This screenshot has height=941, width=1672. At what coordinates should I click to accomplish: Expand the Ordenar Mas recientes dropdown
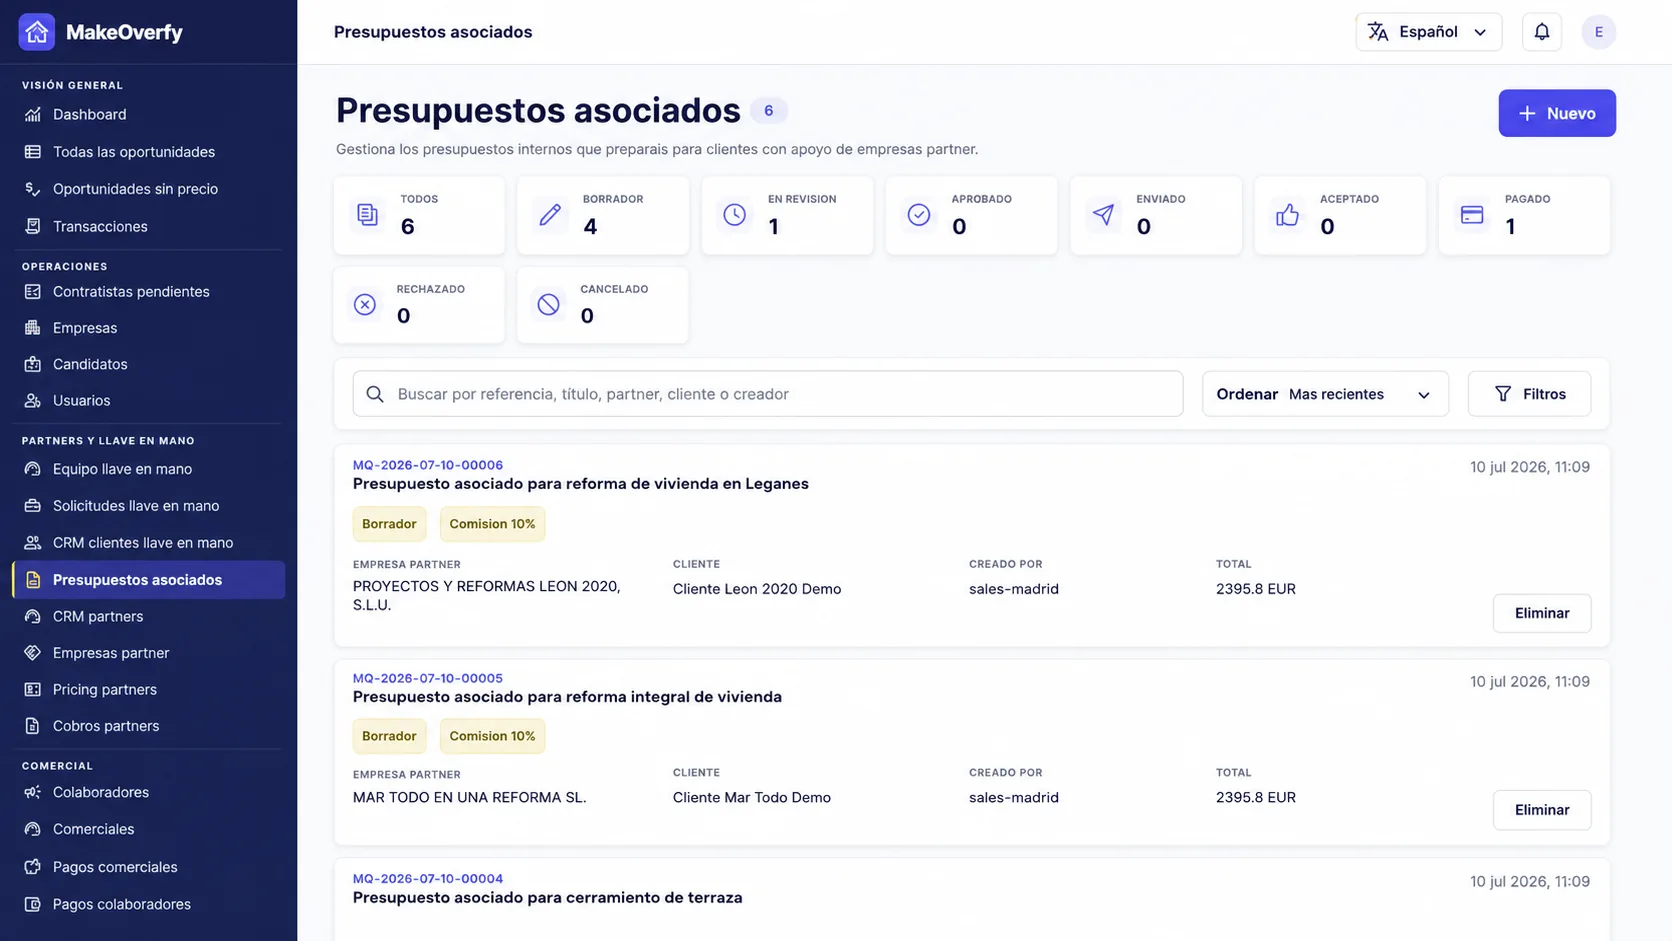point(1325,394)
